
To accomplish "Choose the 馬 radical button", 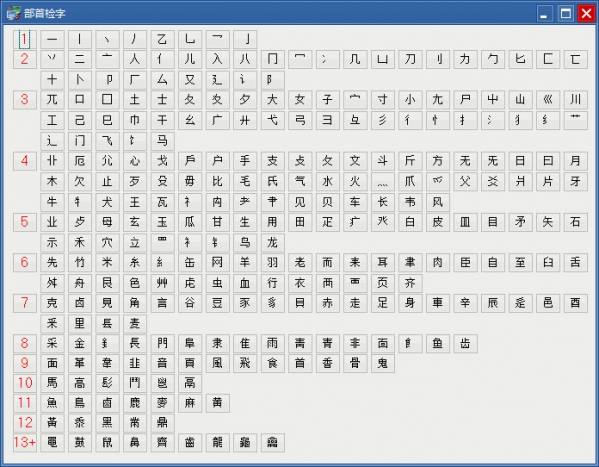I will click(x=52, y=383).
